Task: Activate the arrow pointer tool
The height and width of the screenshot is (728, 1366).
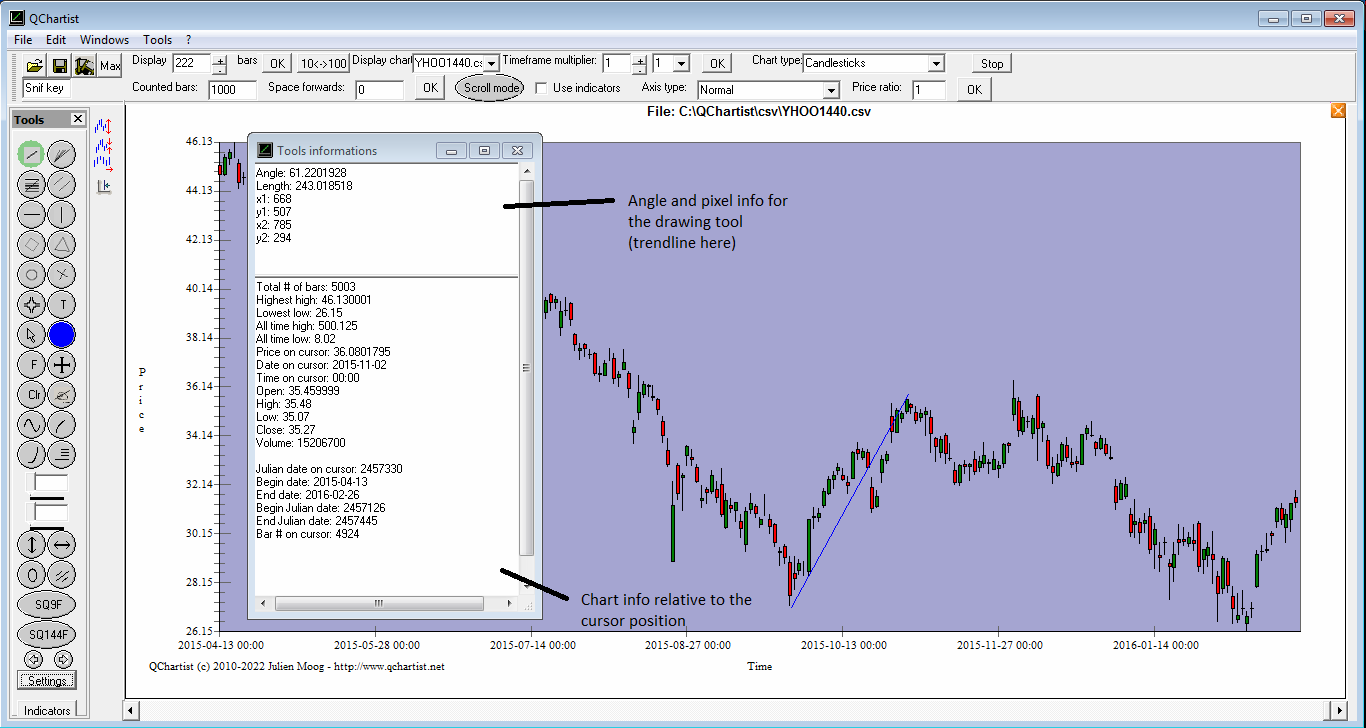Action: (32, 334)
